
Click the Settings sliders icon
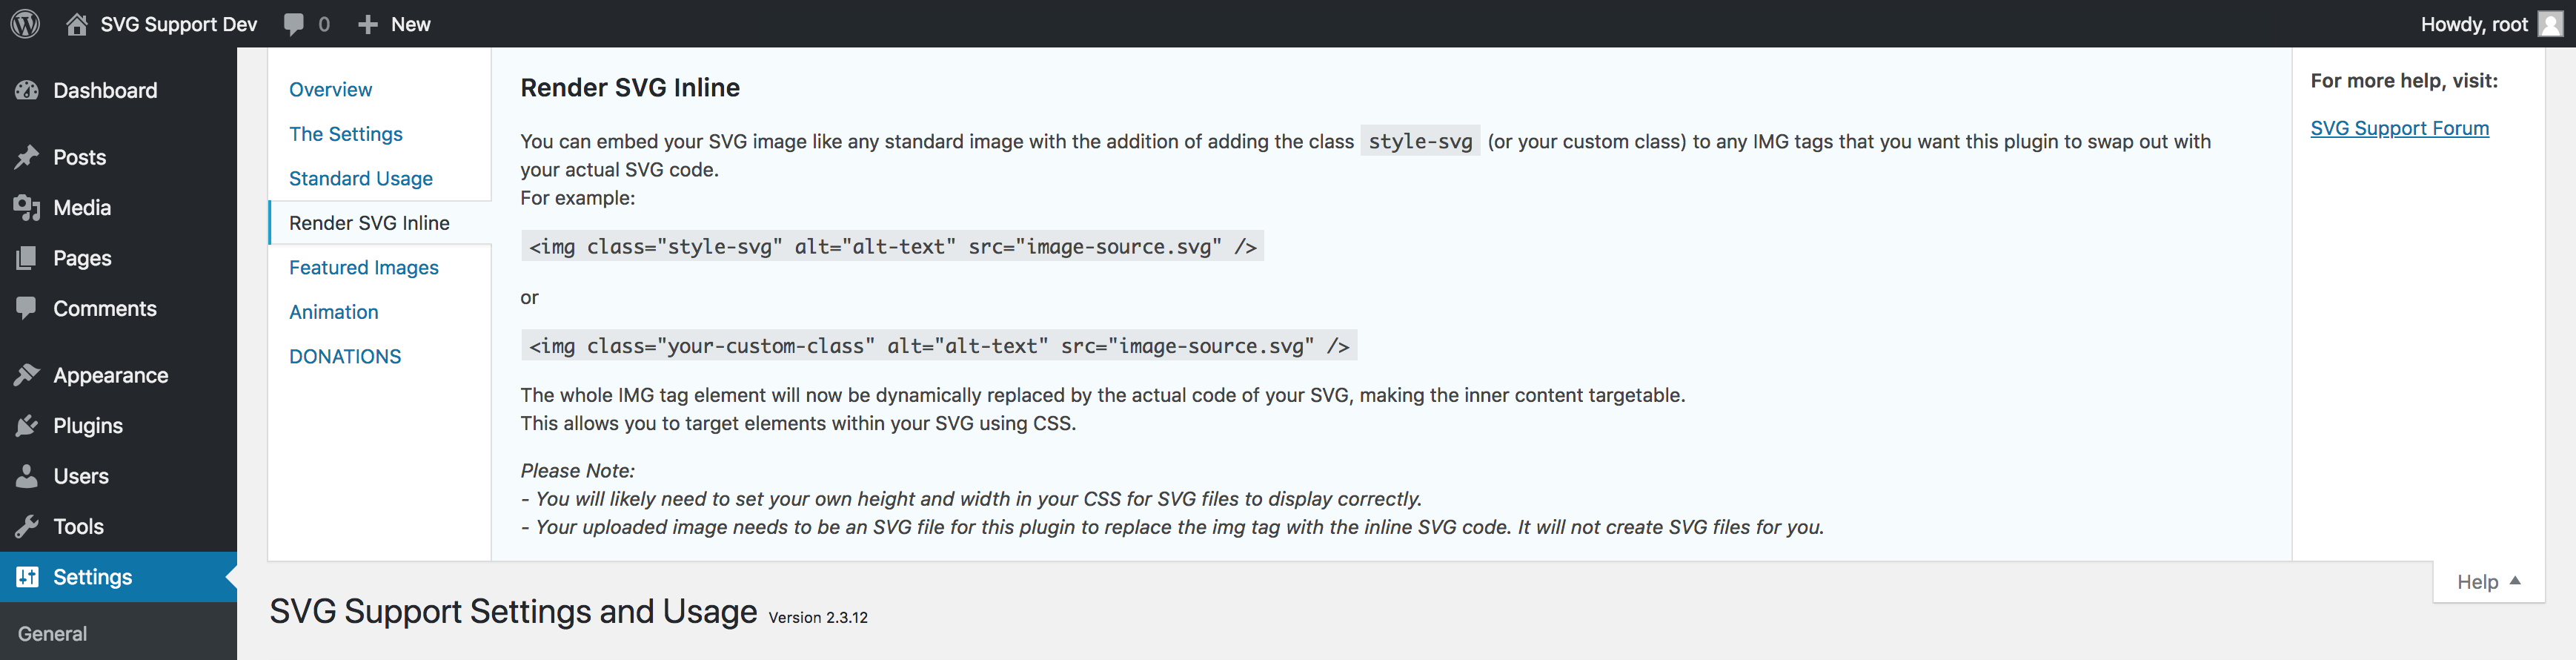[x=27, y=577]
